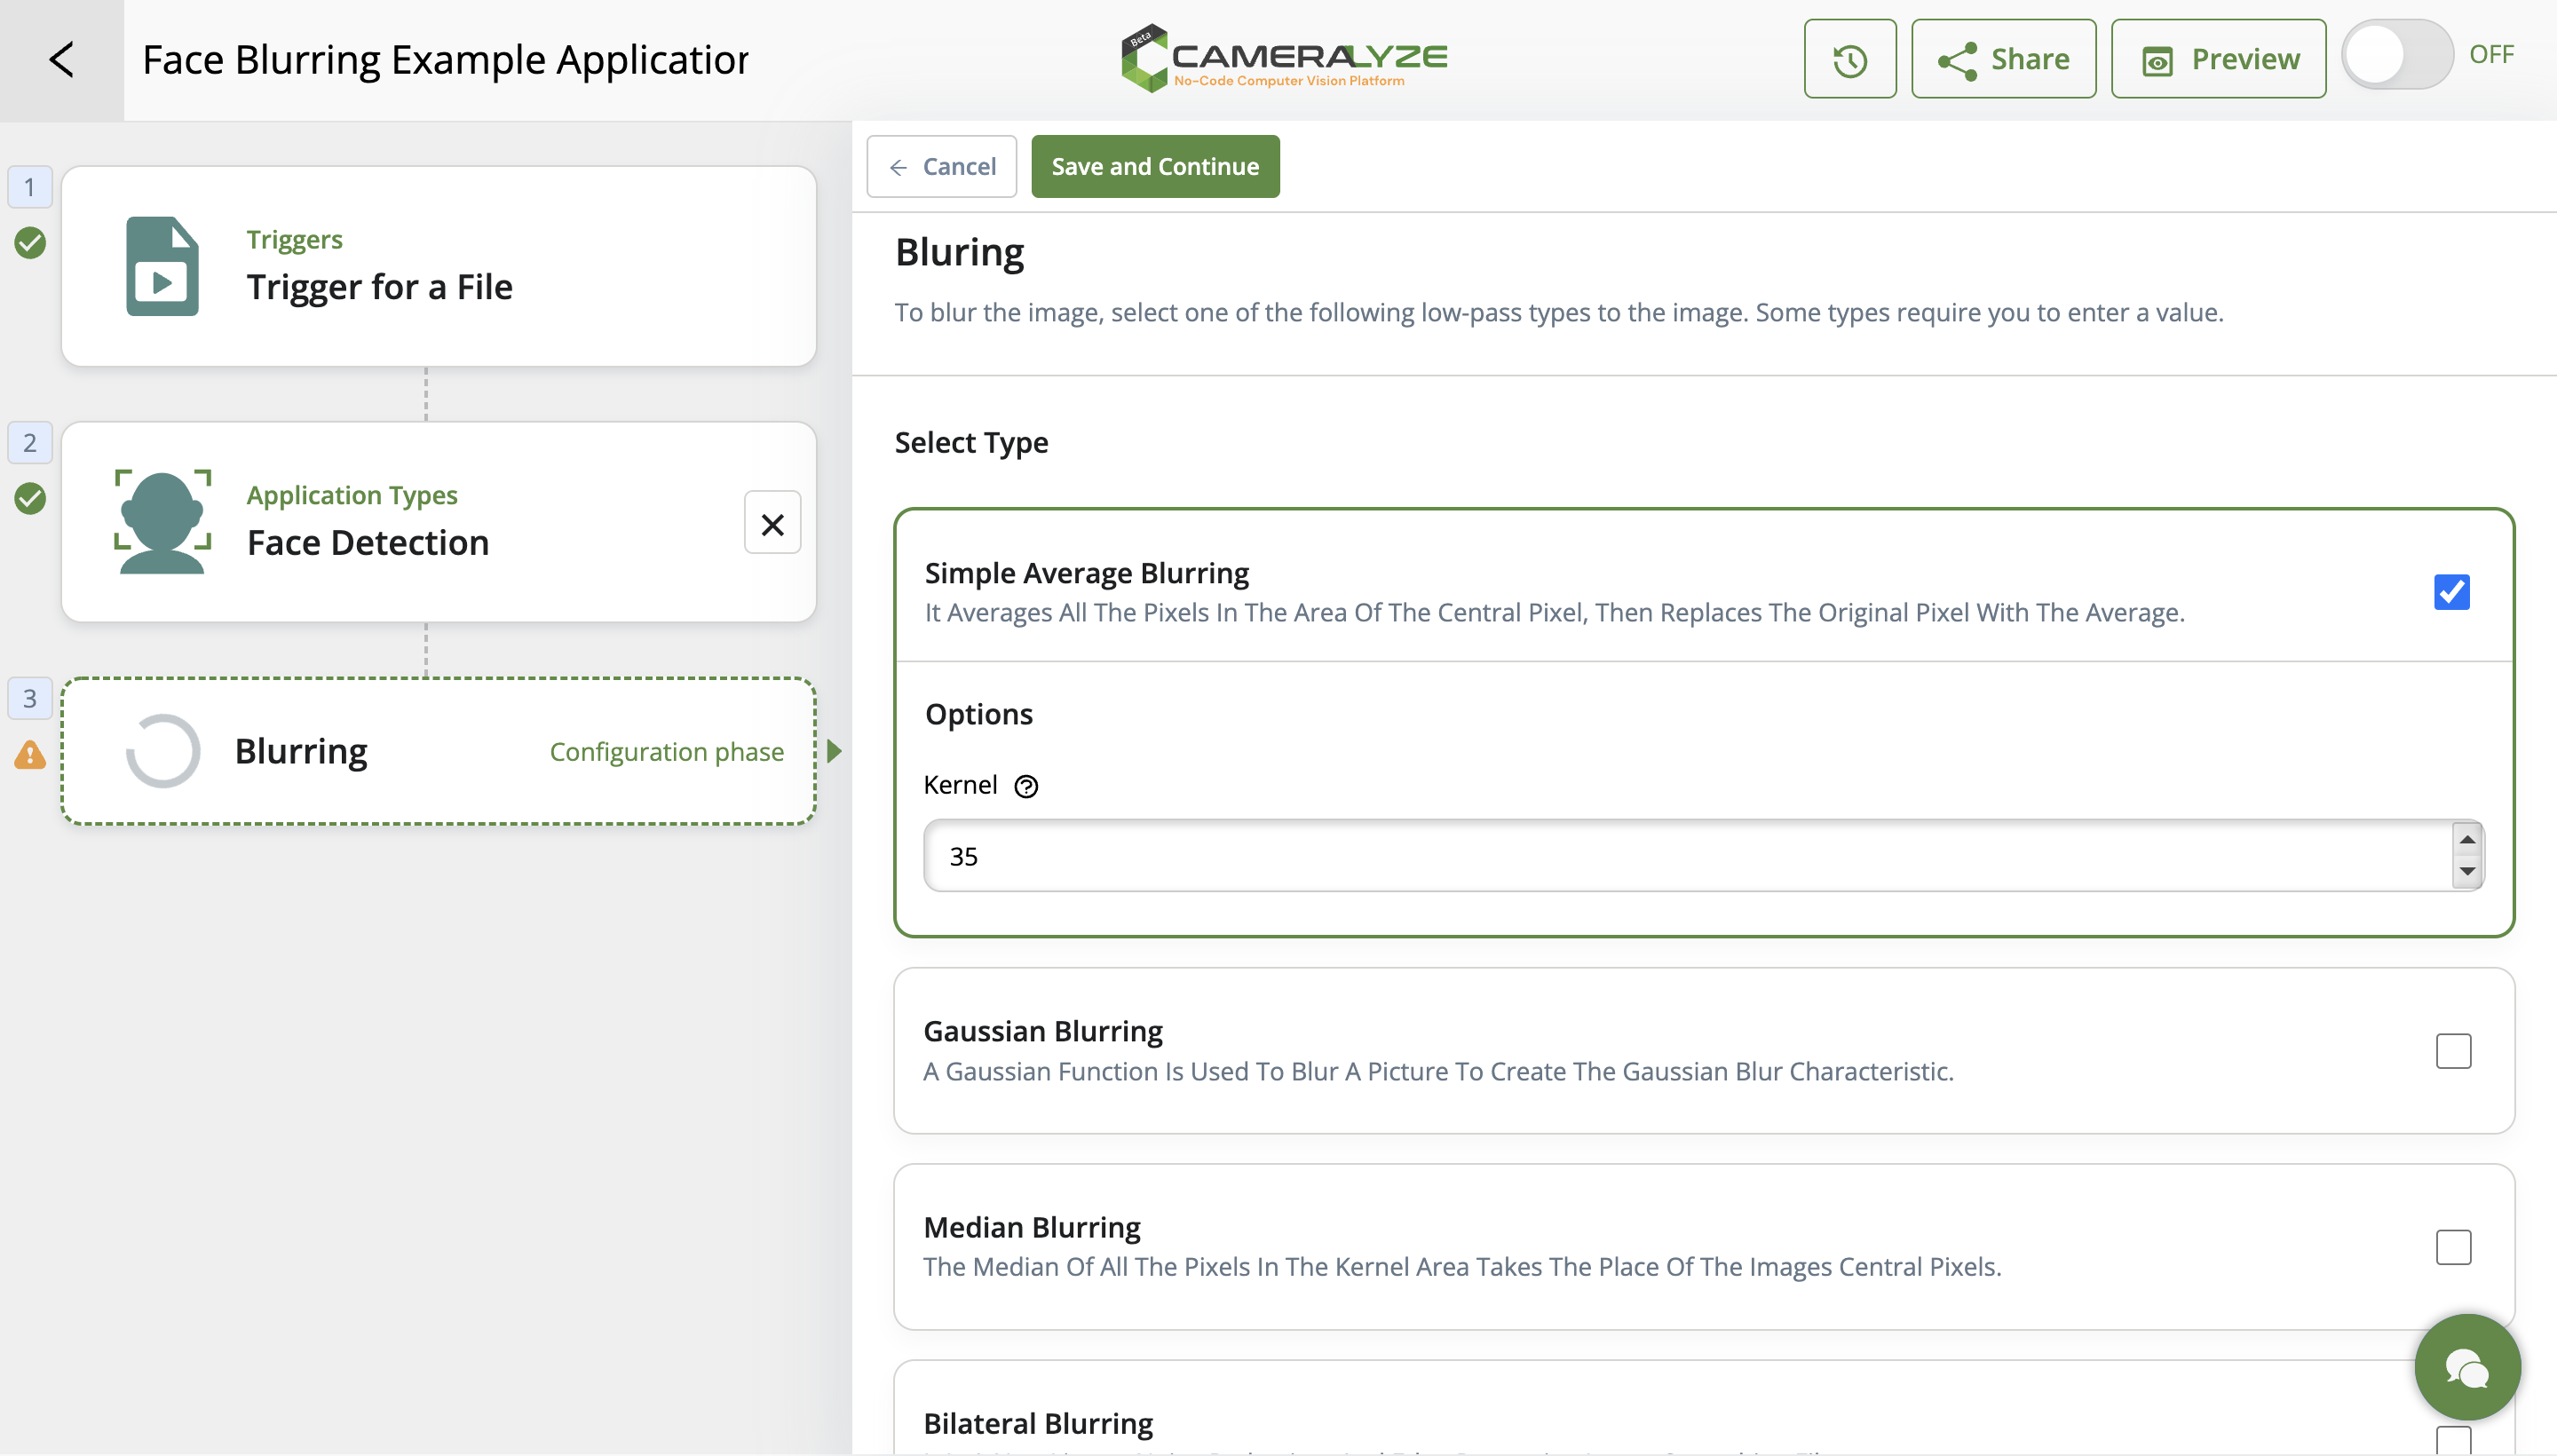Click Save and Continue button
This screenshot has height=1456, width=2557.
(x=1154, y=167)
